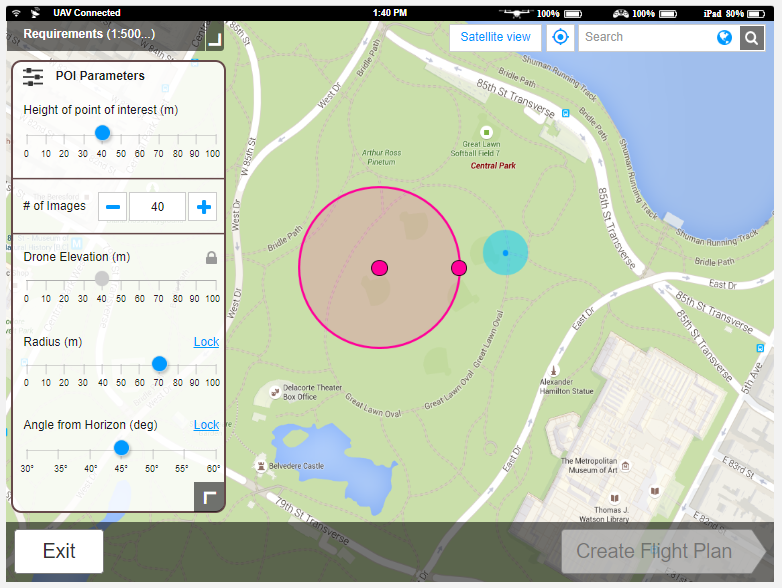
Task: Click Lock link next to Radius
Action: point(206,342)
